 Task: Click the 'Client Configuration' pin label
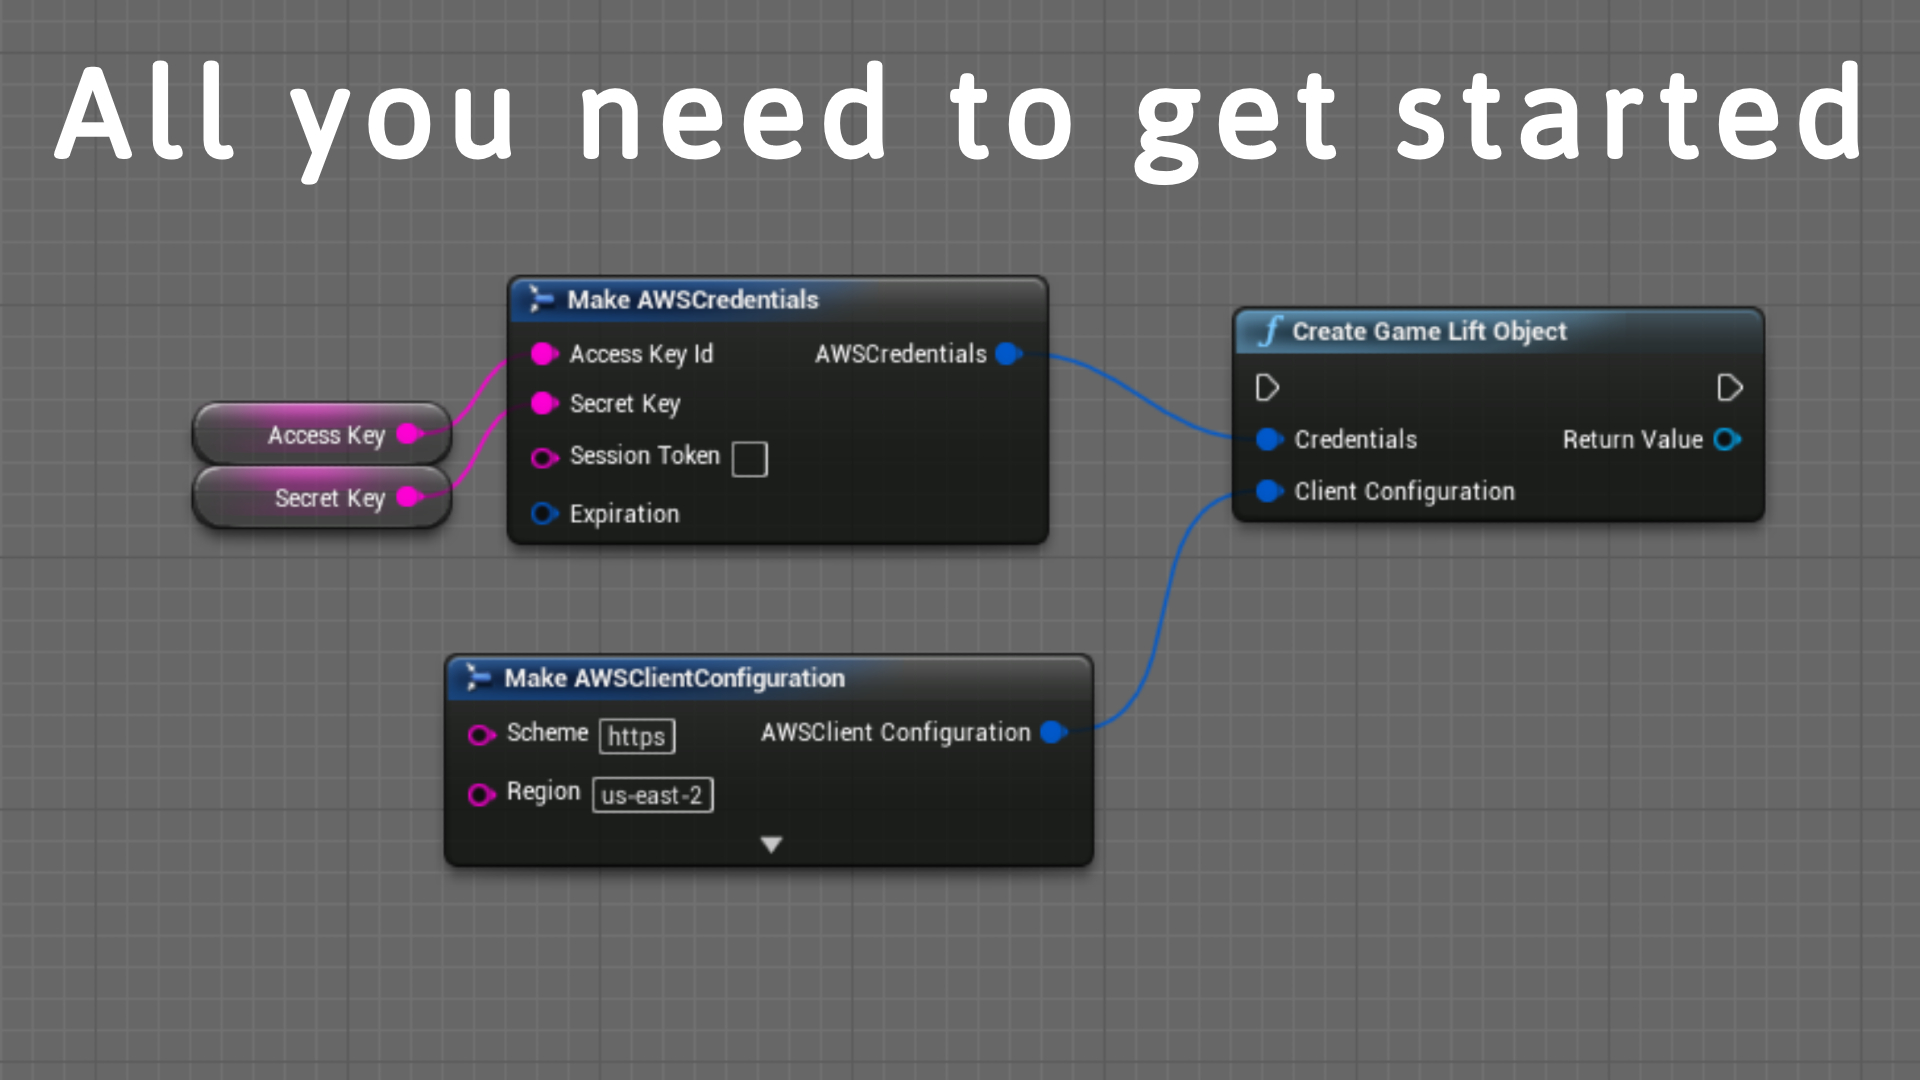[x=1404, y=491]
